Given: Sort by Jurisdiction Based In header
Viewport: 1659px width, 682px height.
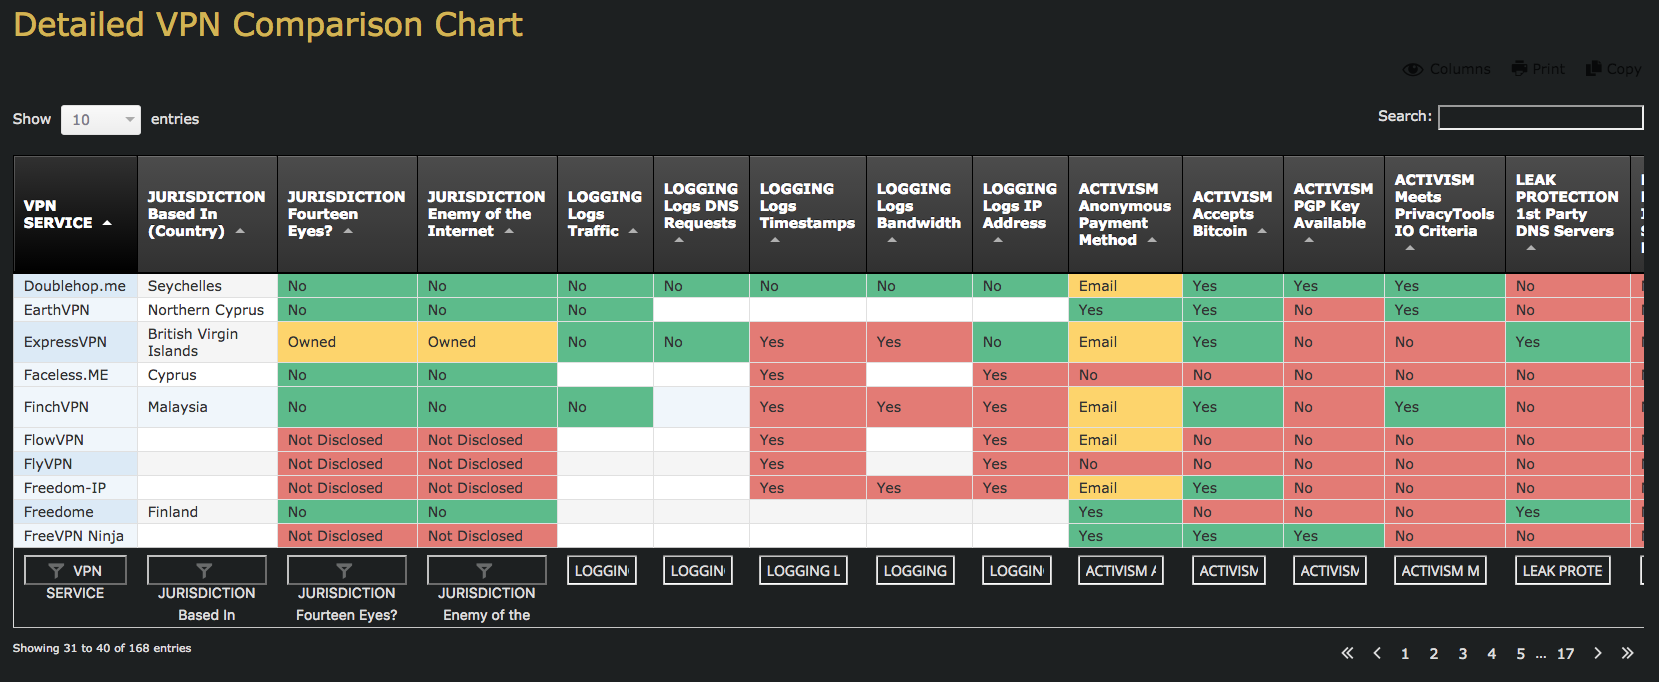Looking at the screenshot, I should click(x=207, y=214).
